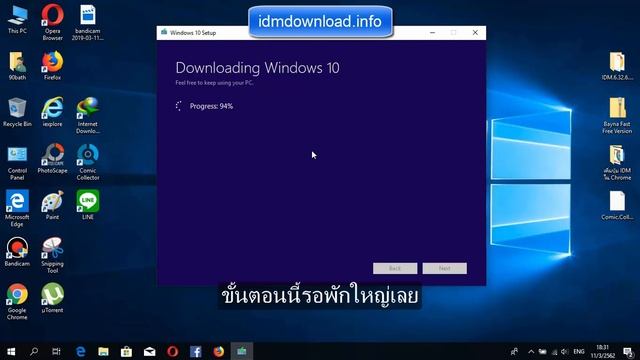
Task: Click the Downloading Windows 10 heading
Action: point(257,68)
